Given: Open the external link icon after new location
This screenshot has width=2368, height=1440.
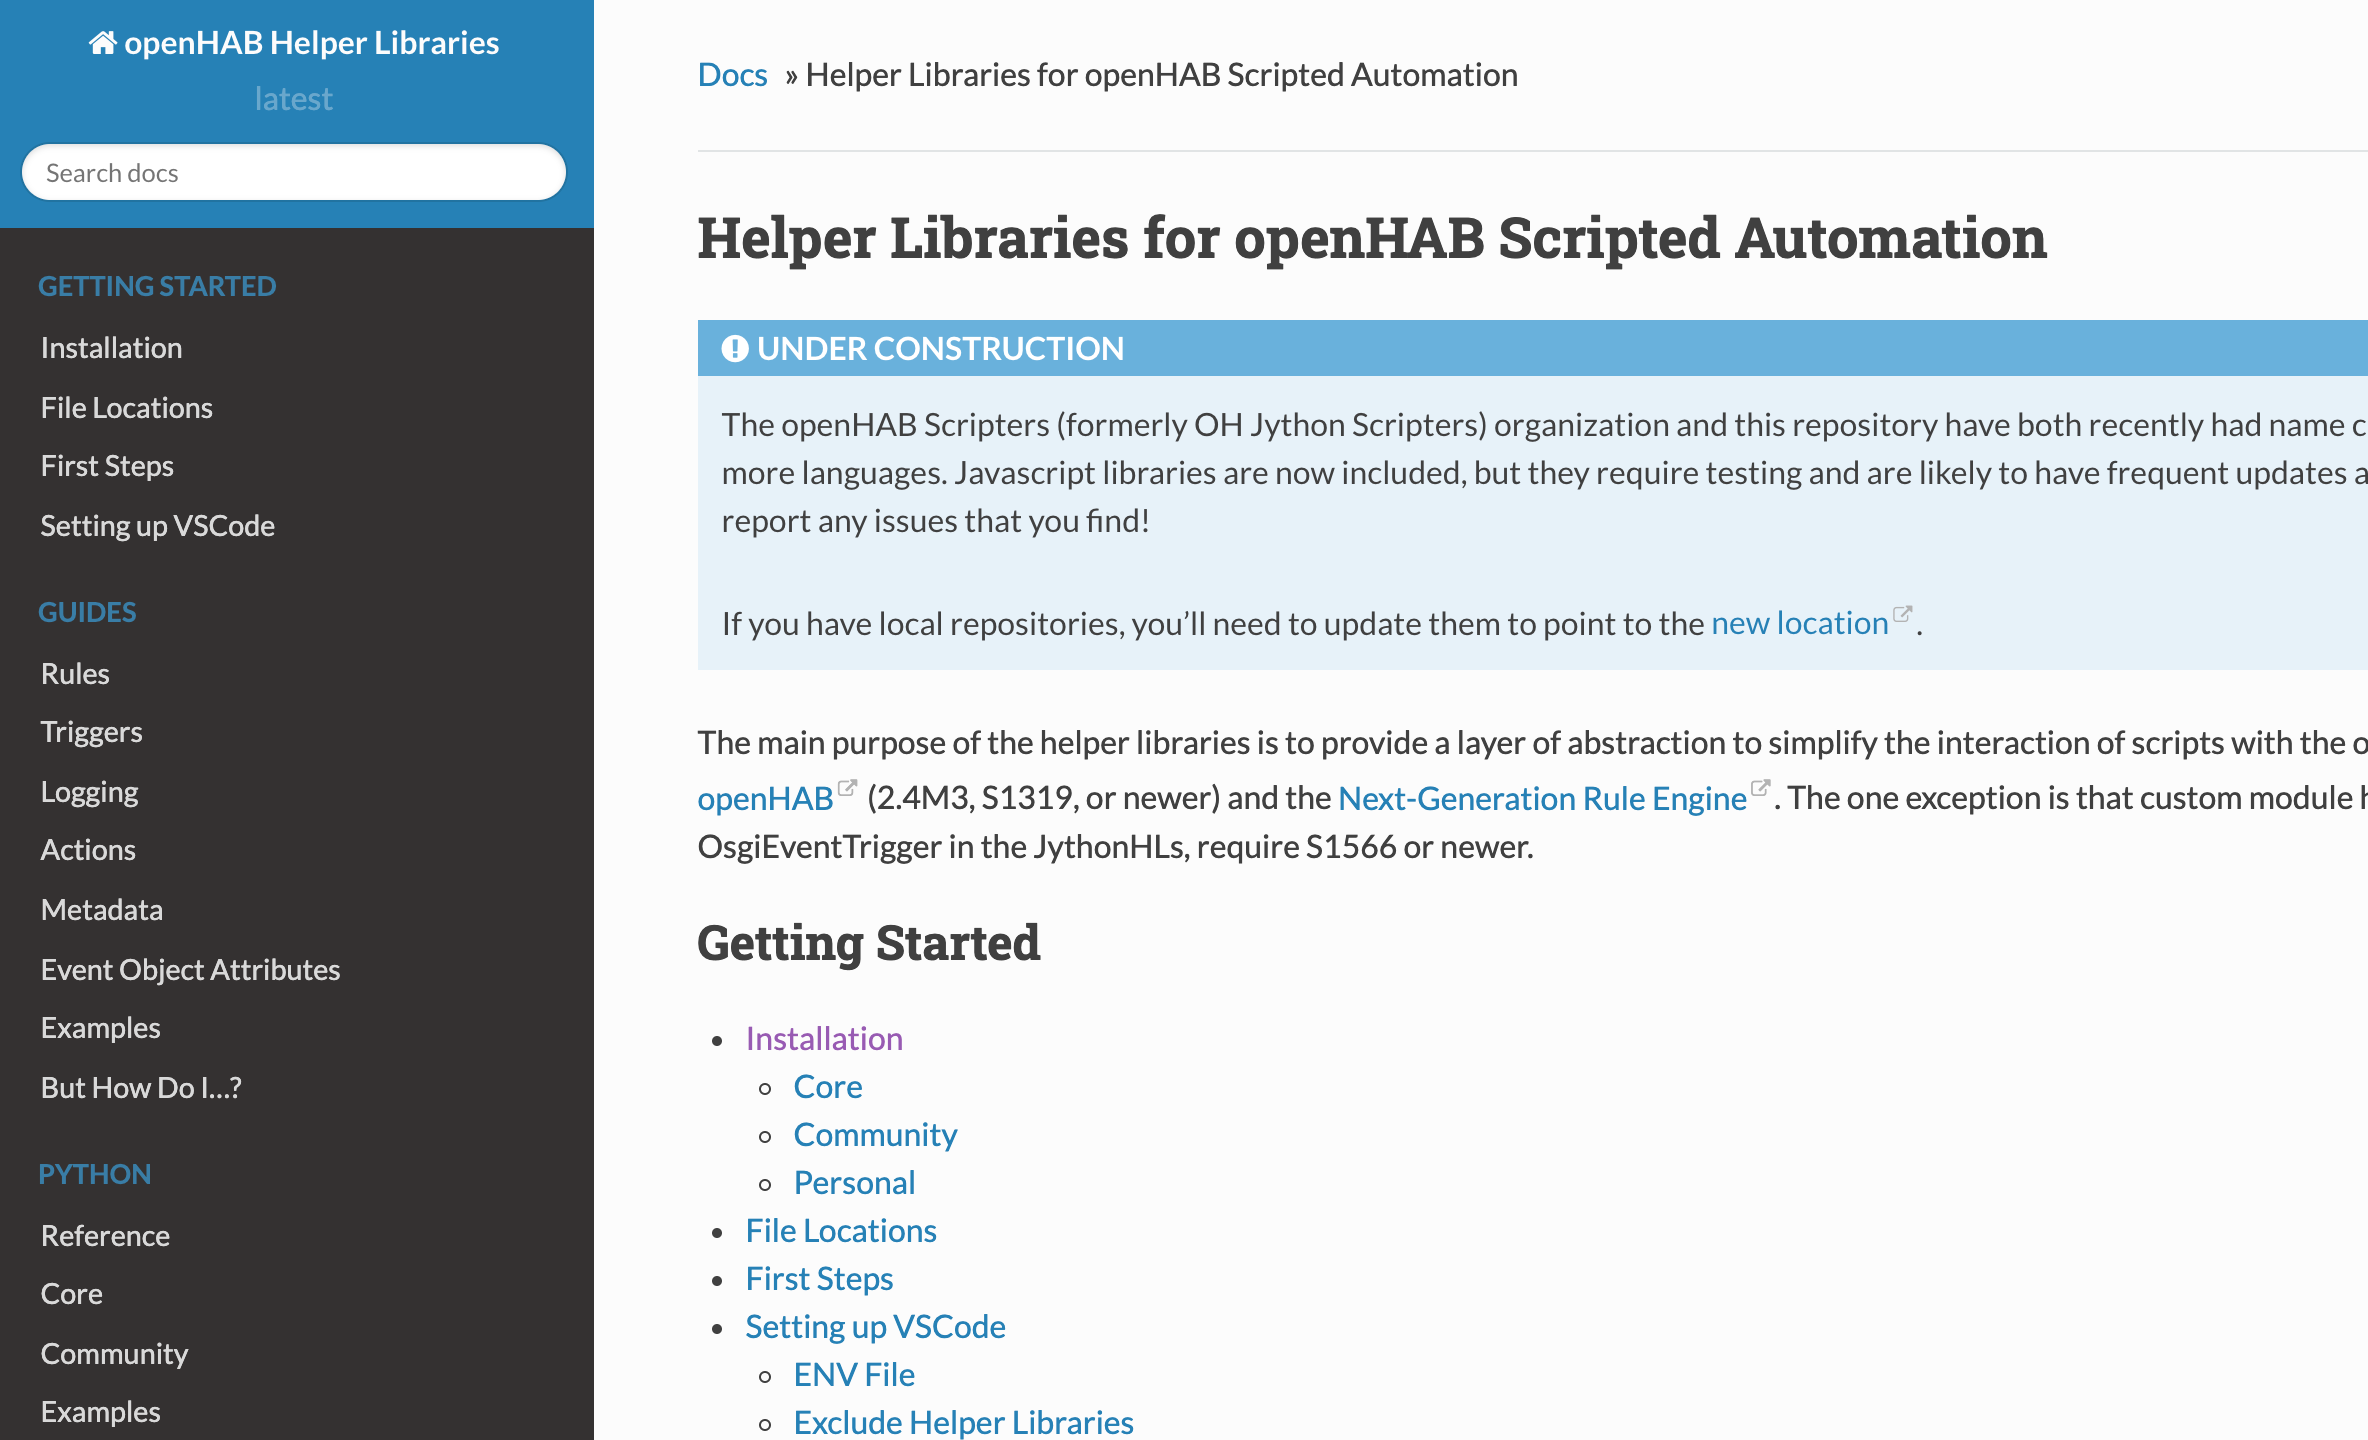Looking at the screenshot, I should [x=1903, y=613].
